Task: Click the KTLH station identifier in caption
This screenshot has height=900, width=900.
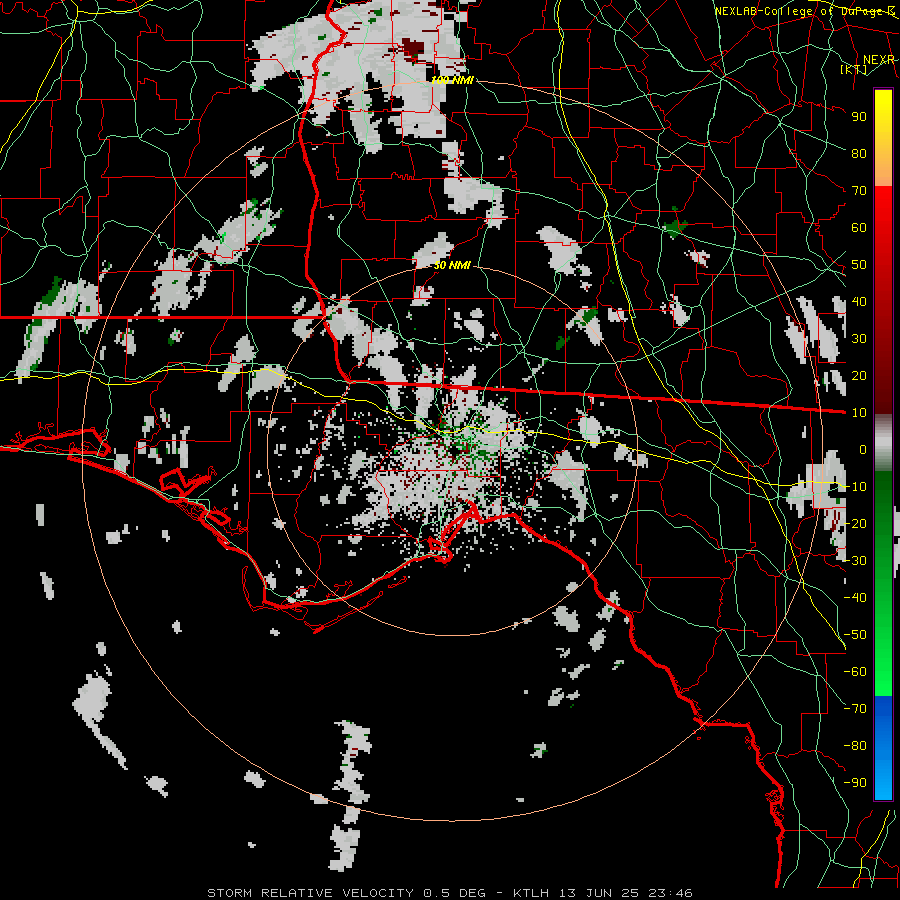Action: coord(532,893)
